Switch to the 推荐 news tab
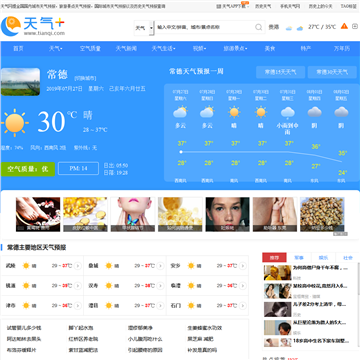 coord(274,258)
